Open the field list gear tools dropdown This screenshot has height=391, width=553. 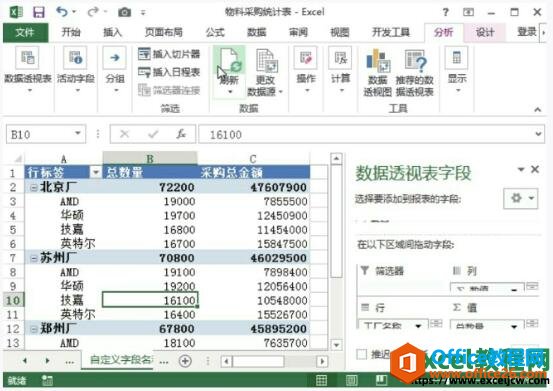point(521,198)
